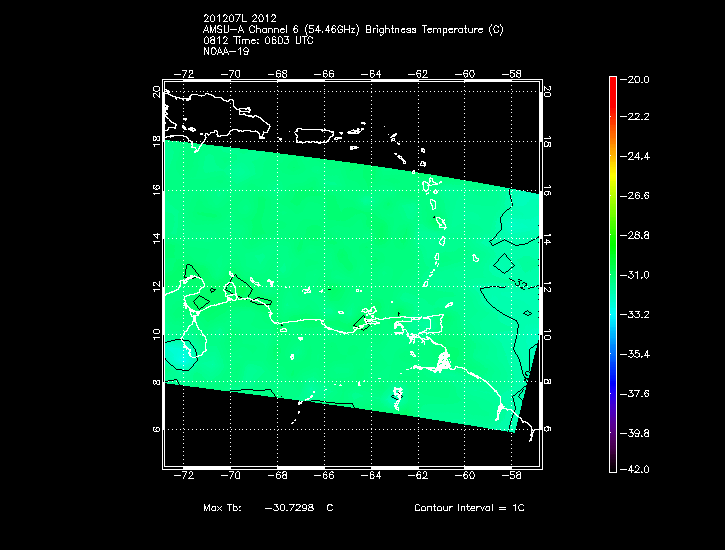This screenshot has height=550, width=725.
Task: Click the '201207L 2012' storm ID title line
Action: pyautogui.click(x=240, y=18)
